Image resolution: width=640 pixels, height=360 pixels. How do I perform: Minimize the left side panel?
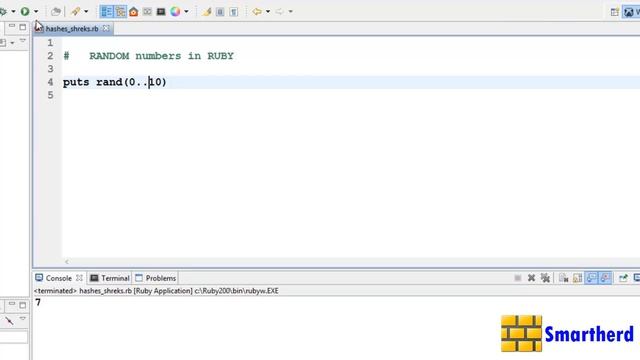tap(11, 27)
